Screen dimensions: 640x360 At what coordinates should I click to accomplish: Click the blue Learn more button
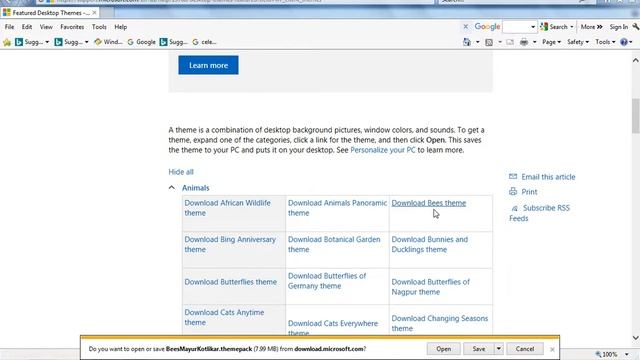click(208, 65)
